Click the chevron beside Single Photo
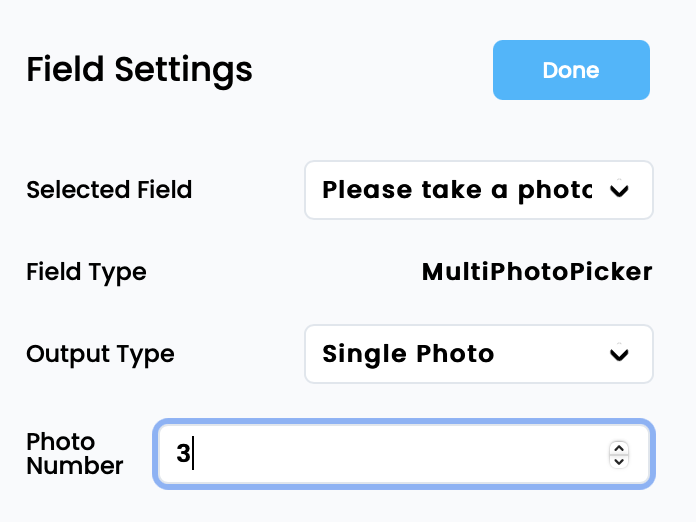This screenshot has width=696, height=522. coord(619,354)
